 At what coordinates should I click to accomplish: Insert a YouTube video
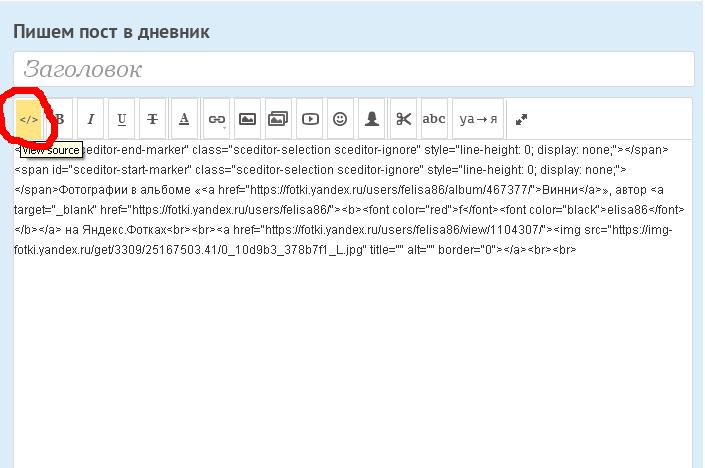(310, 119)
